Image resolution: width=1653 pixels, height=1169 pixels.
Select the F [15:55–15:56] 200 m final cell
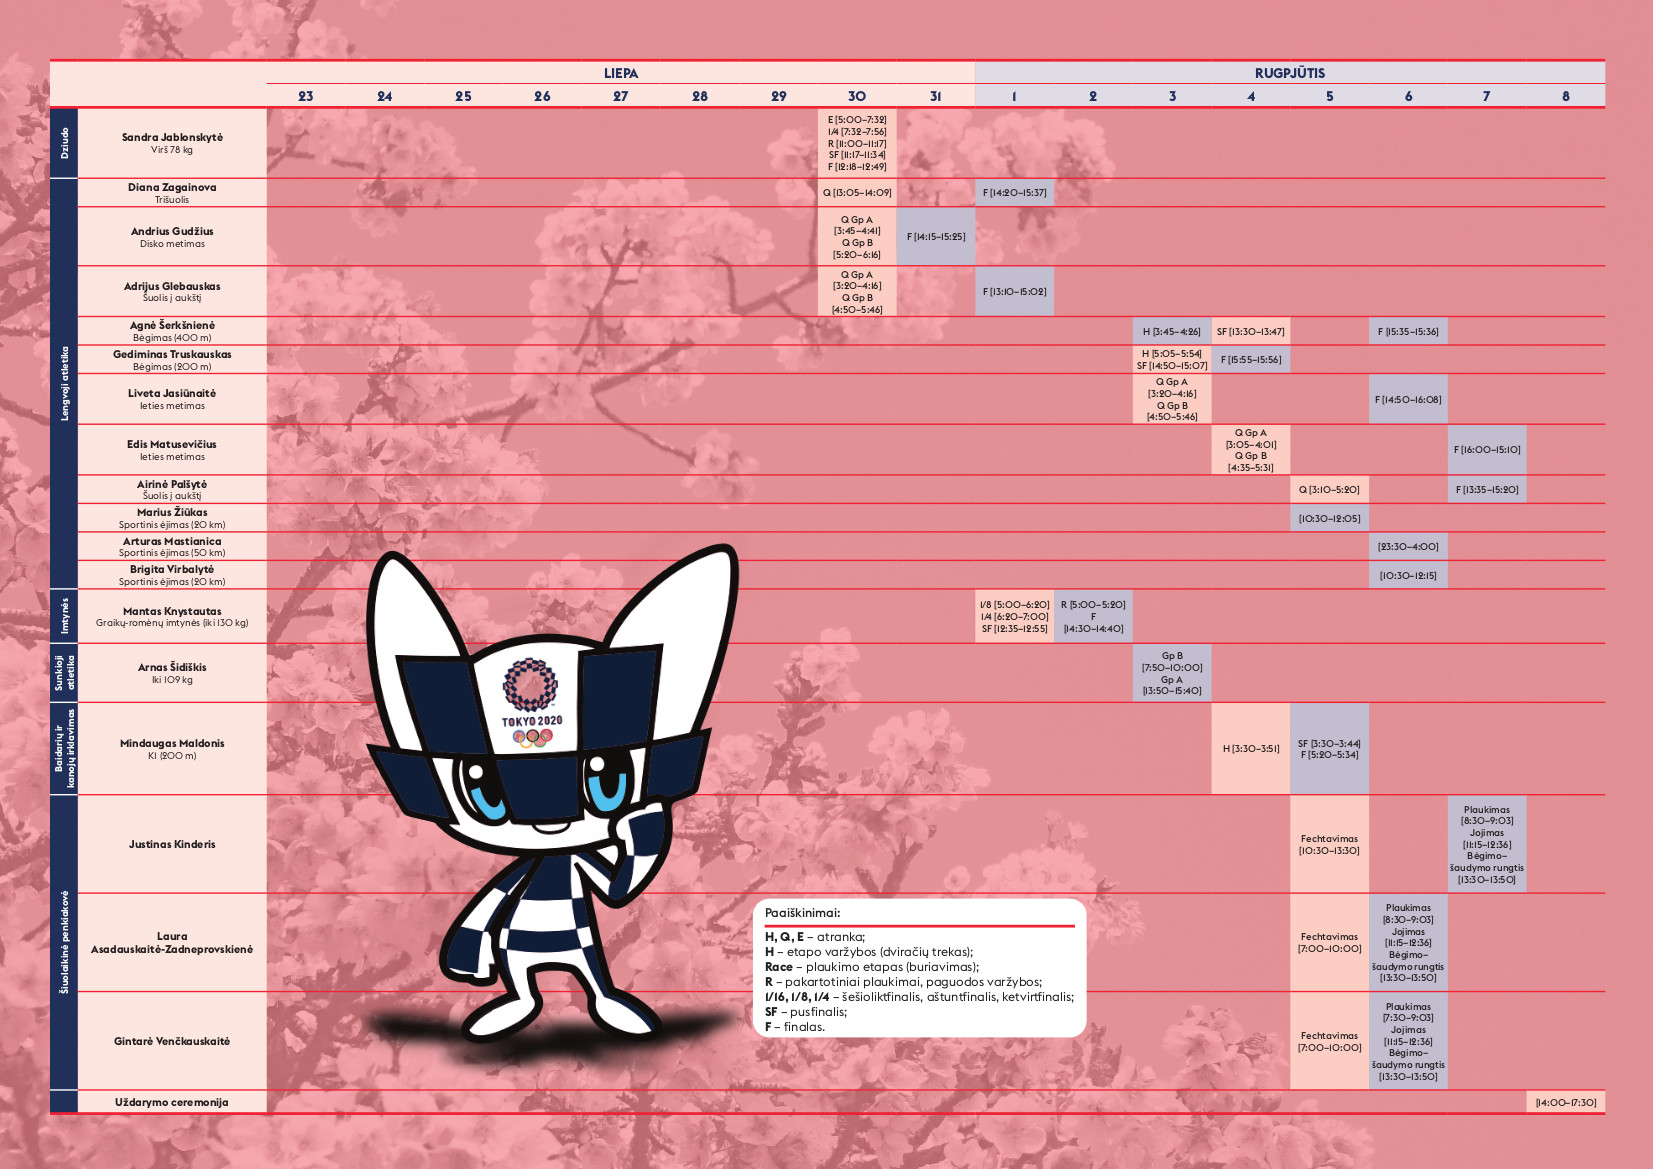point(1251,360)
